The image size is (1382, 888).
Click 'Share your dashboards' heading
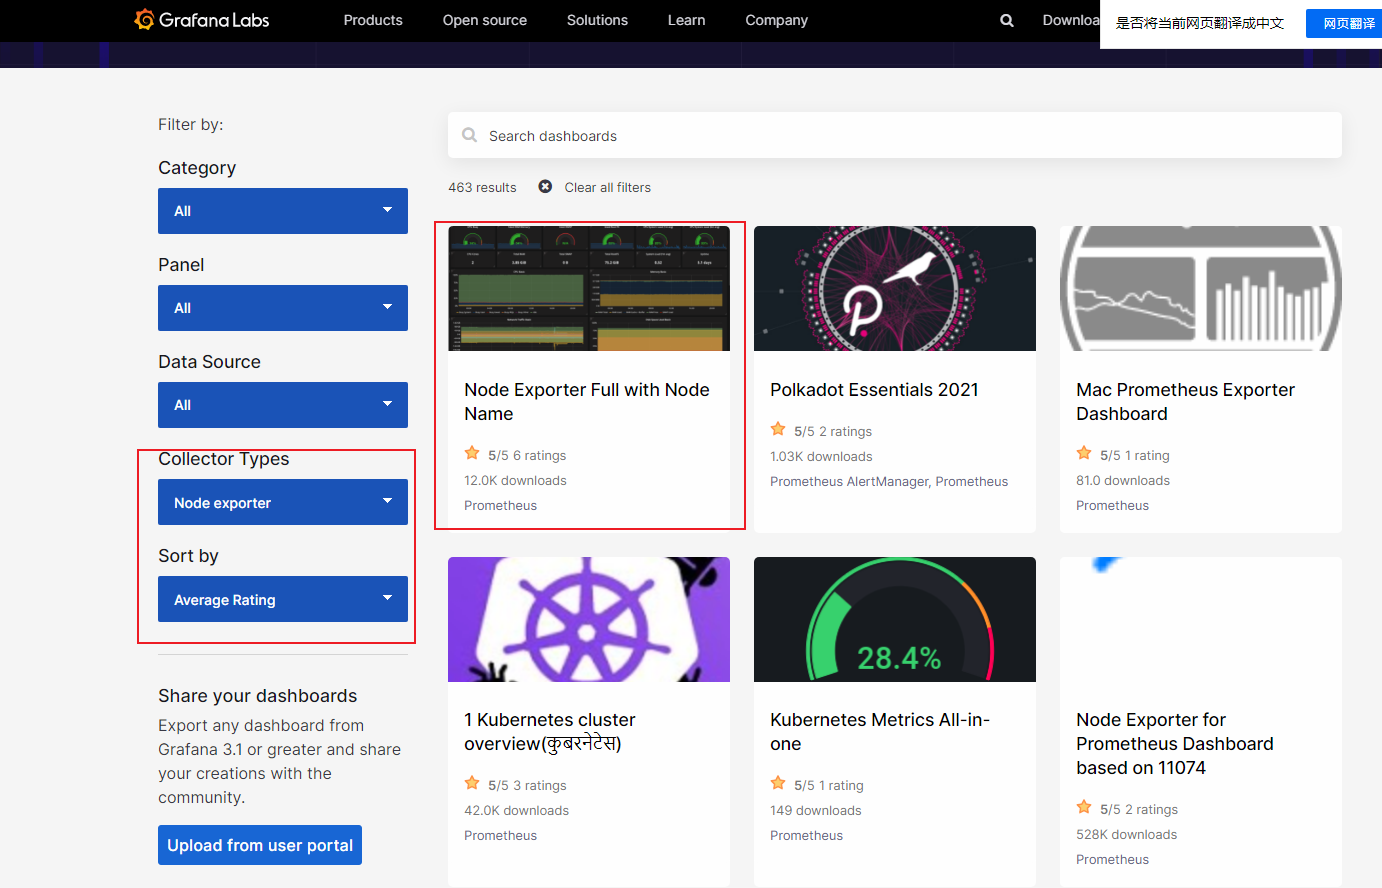pyautogui.click(x=257, y=696)
